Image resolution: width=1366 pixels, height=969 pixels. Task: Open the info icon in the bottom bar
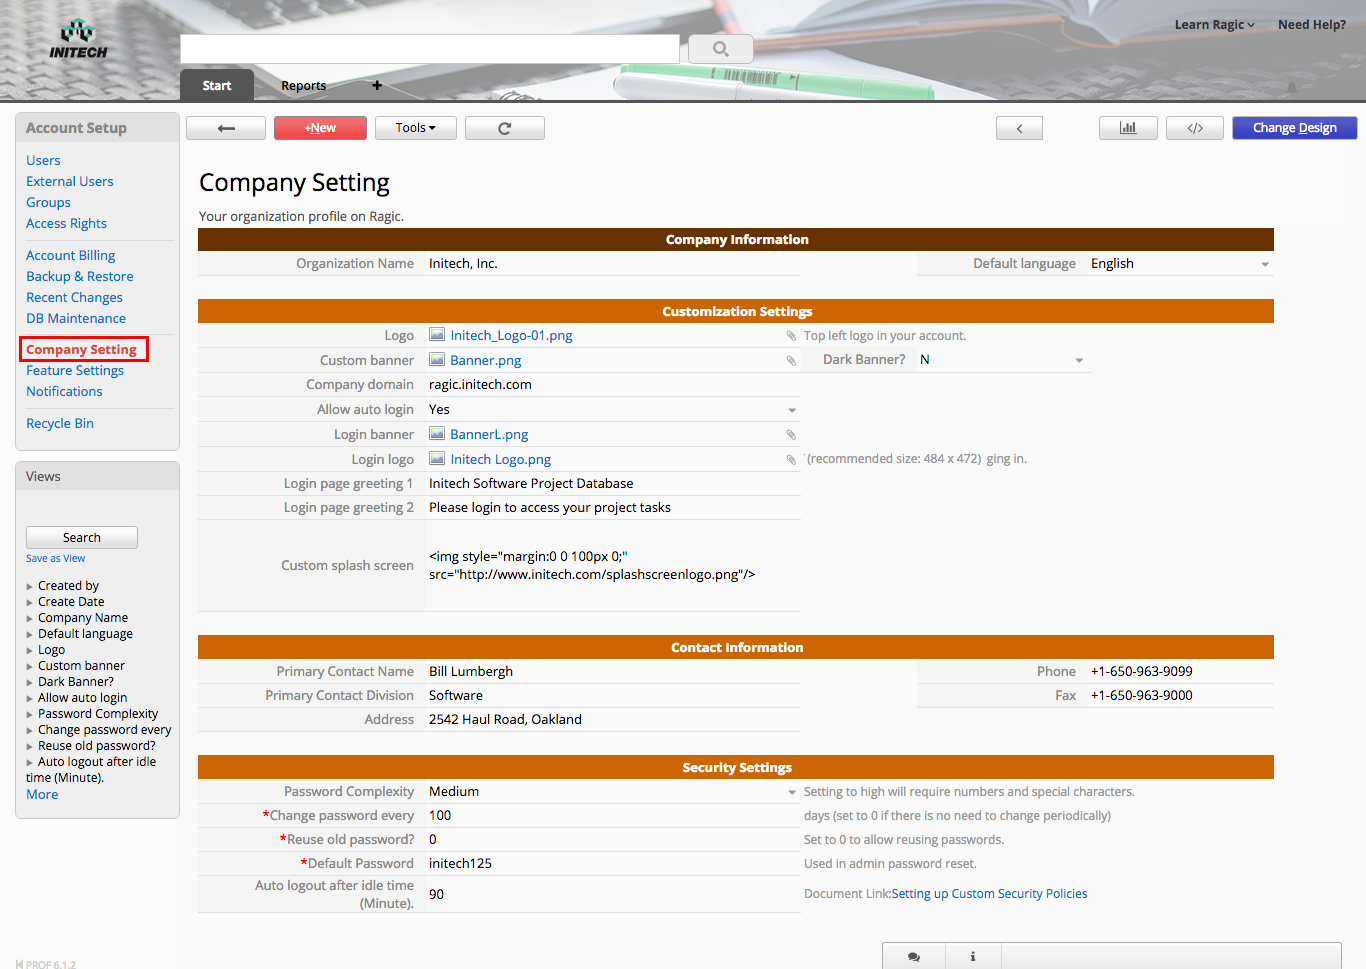pos(973,956)
